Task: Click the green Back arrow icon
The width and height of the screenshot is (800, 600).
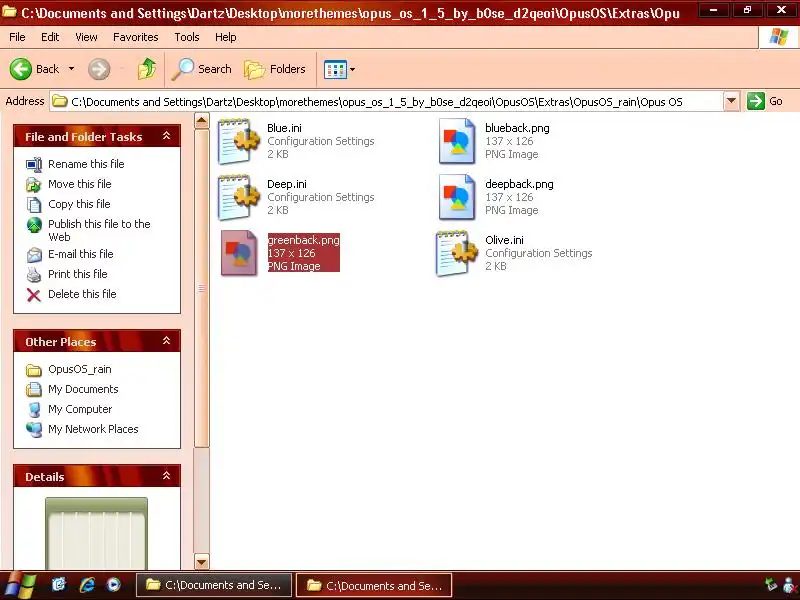Action: pos(20,69)
